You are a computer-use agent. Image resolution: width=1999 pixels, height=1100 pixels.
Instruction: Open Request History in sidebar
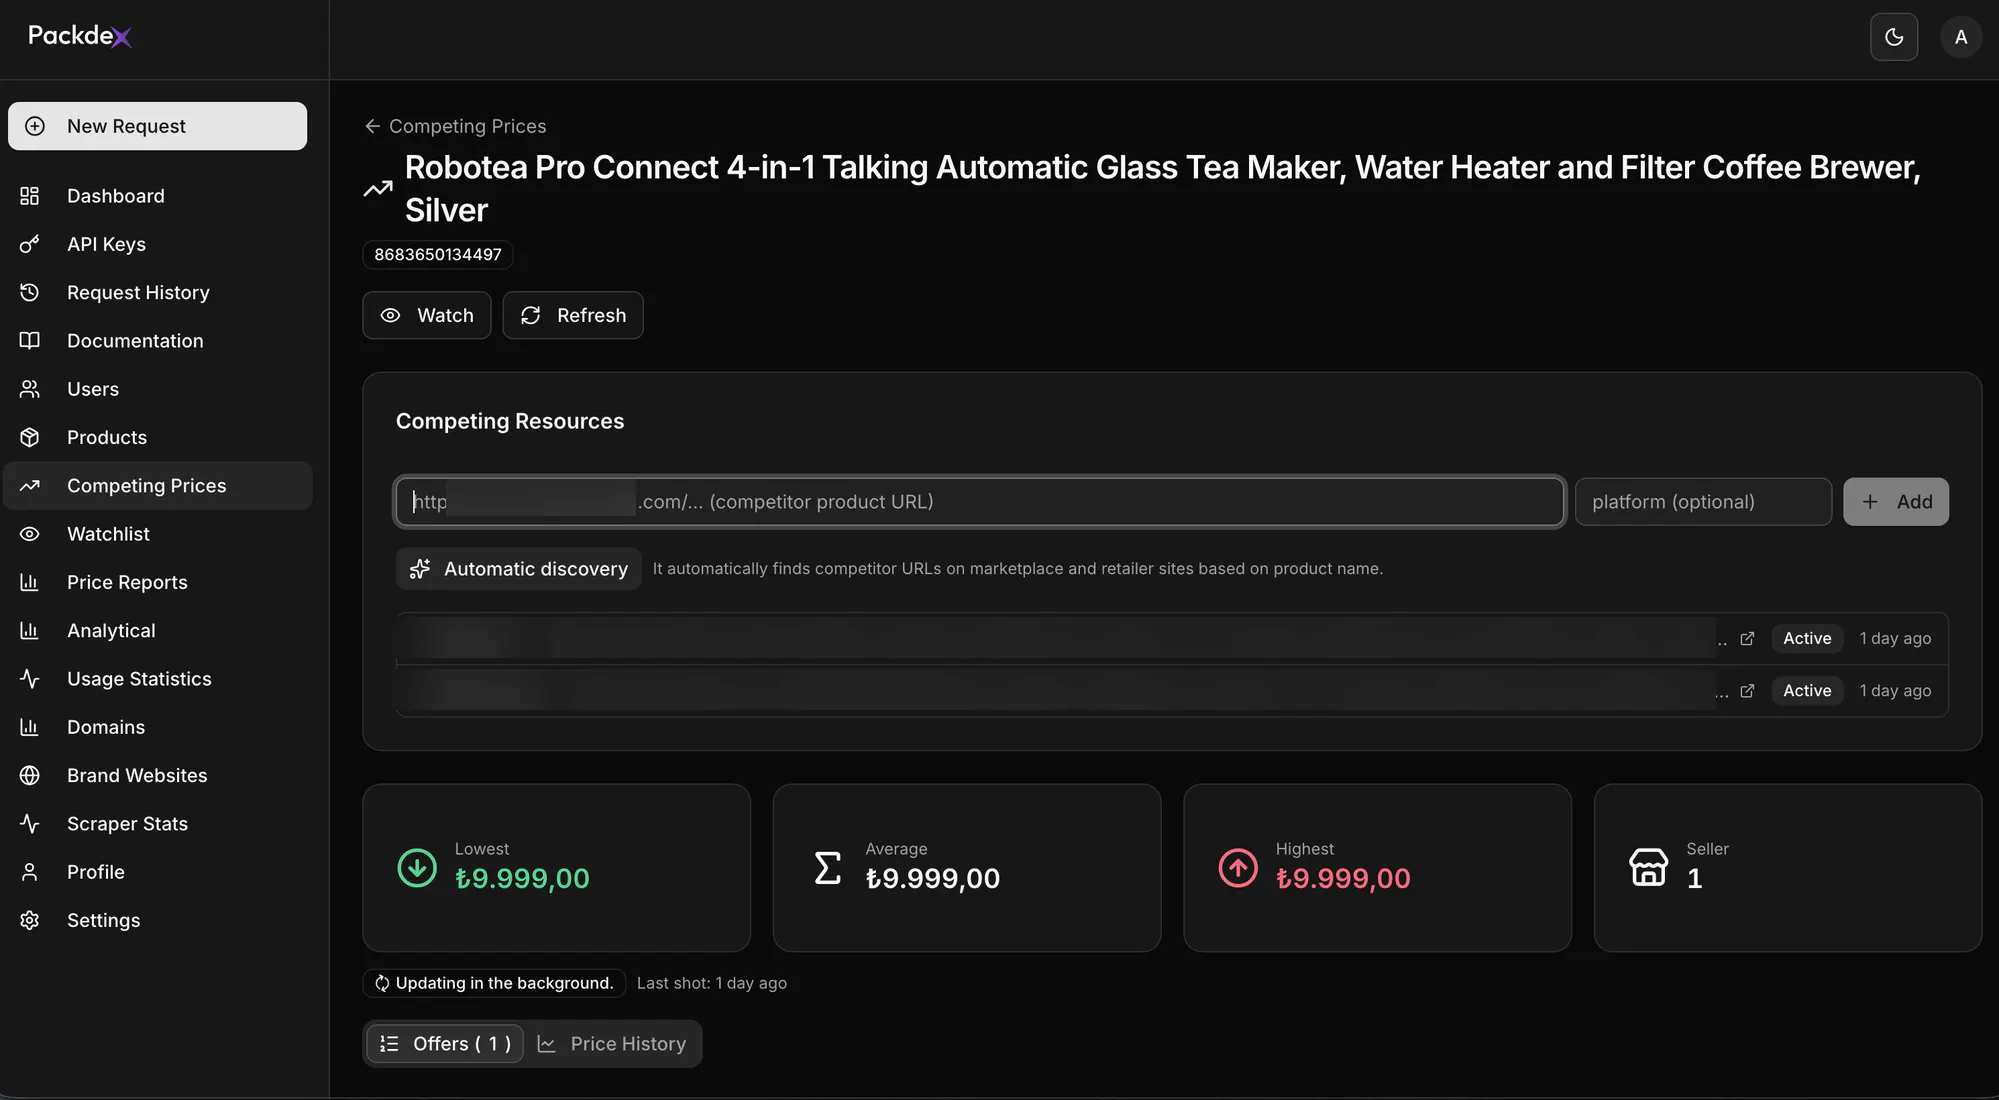(x=158, y=292)
